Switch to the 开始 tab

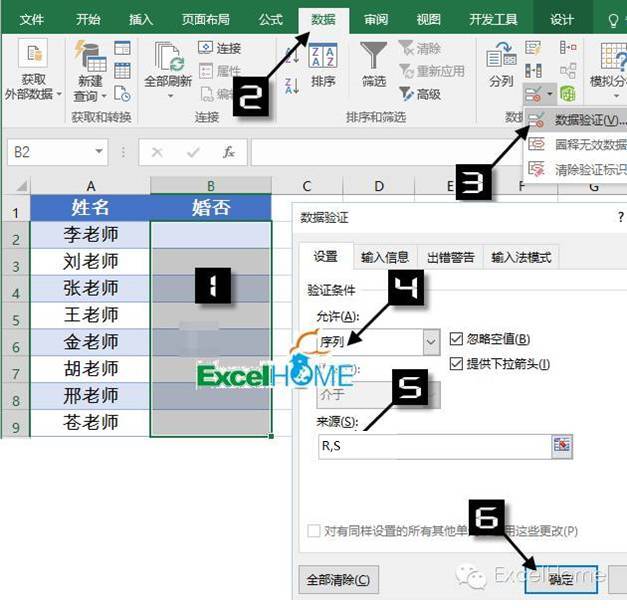point(88,19)
